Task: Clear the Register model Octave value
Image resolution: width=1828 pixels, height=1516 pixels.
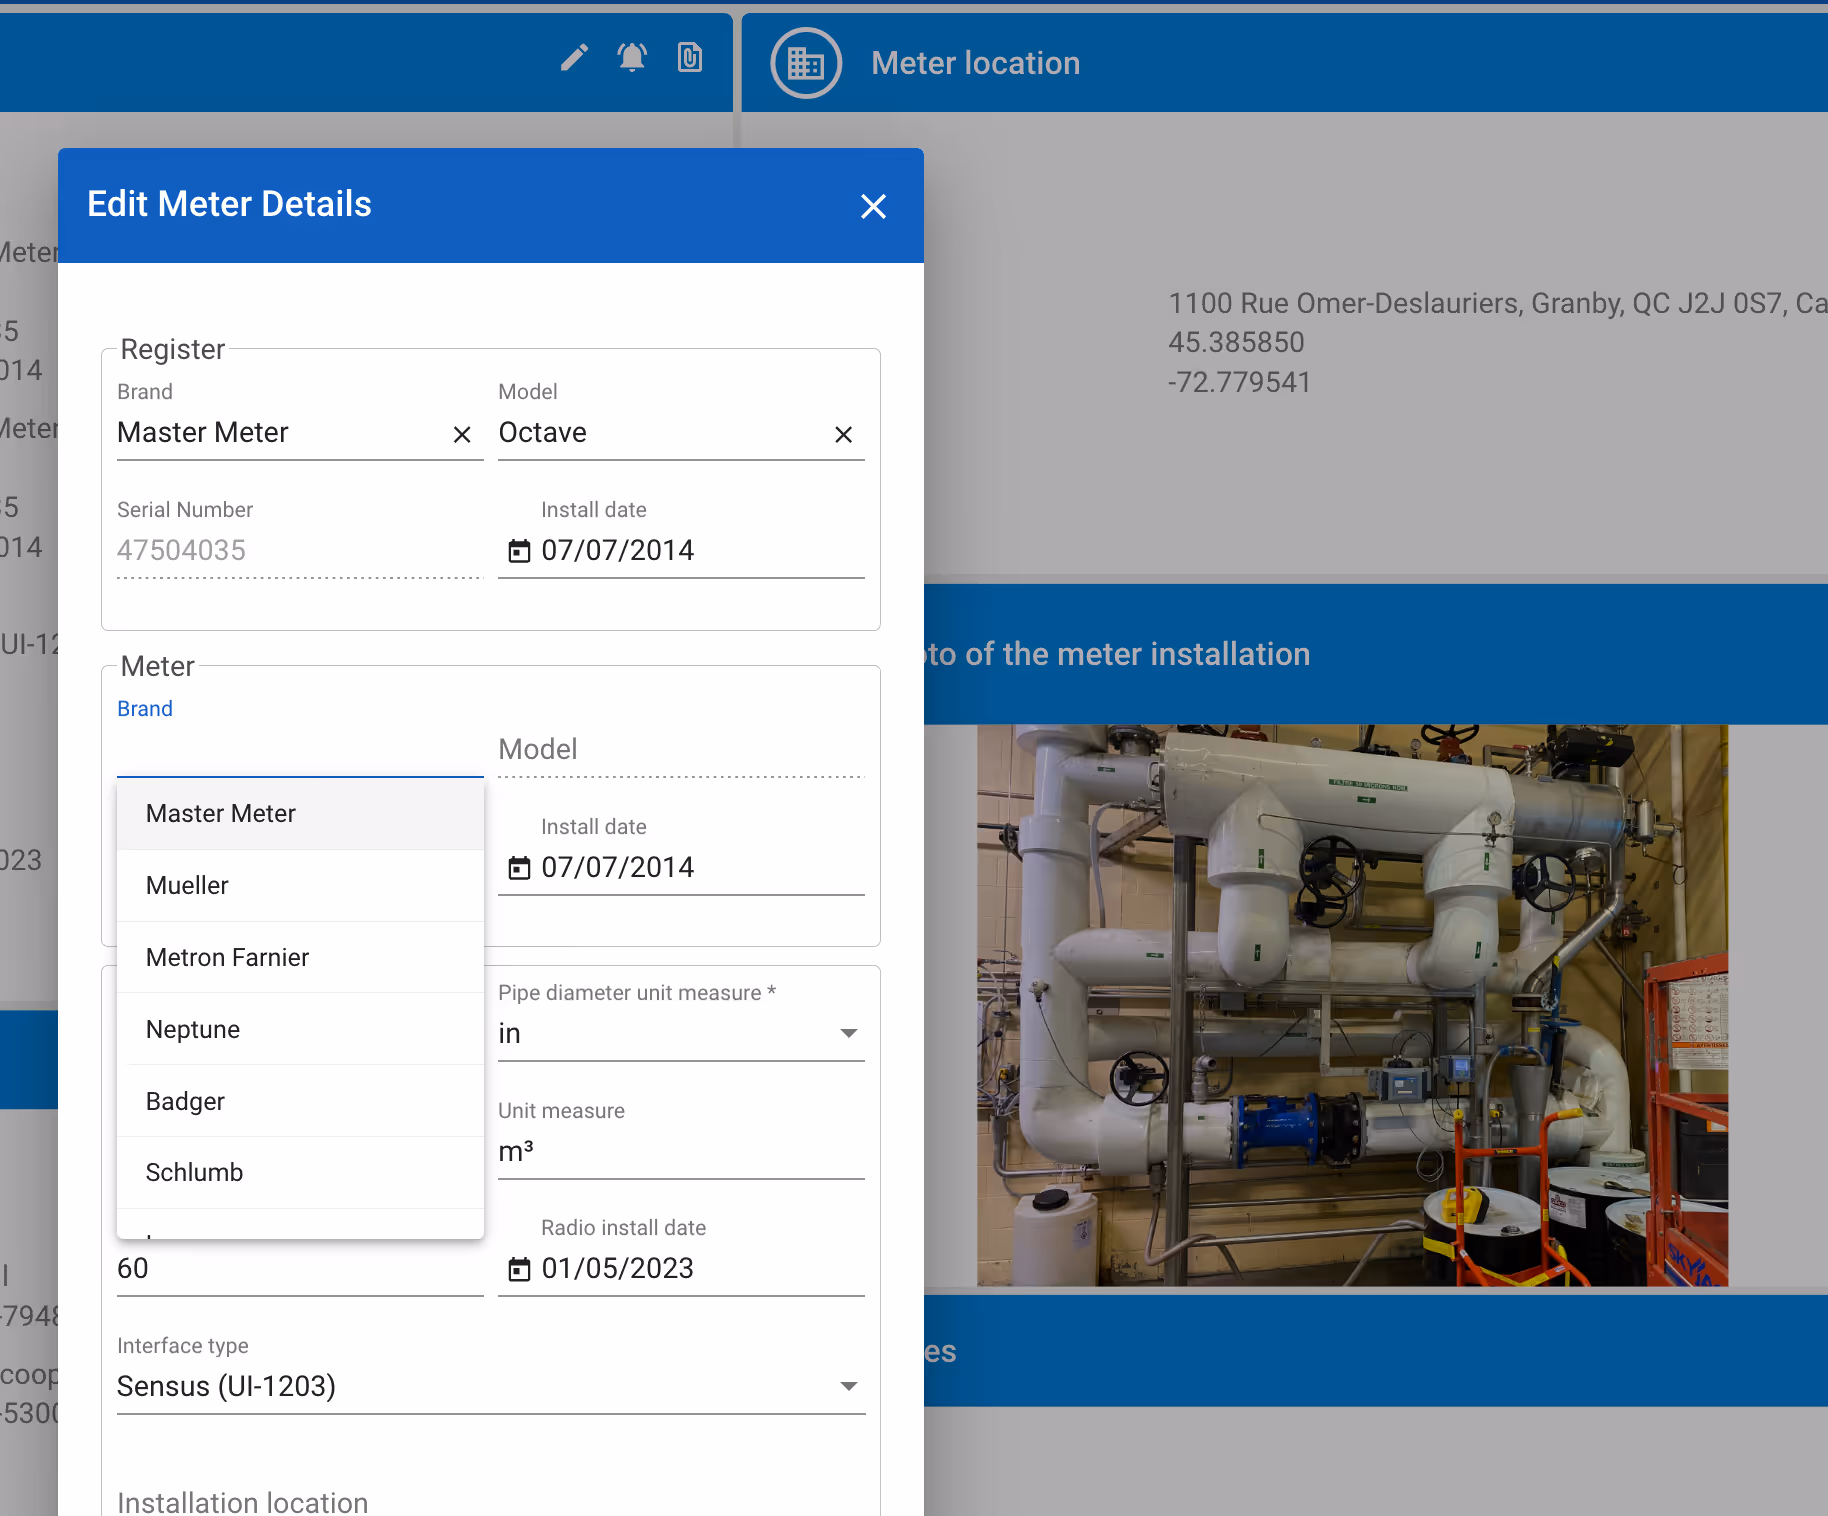Action: pos(843,434)
